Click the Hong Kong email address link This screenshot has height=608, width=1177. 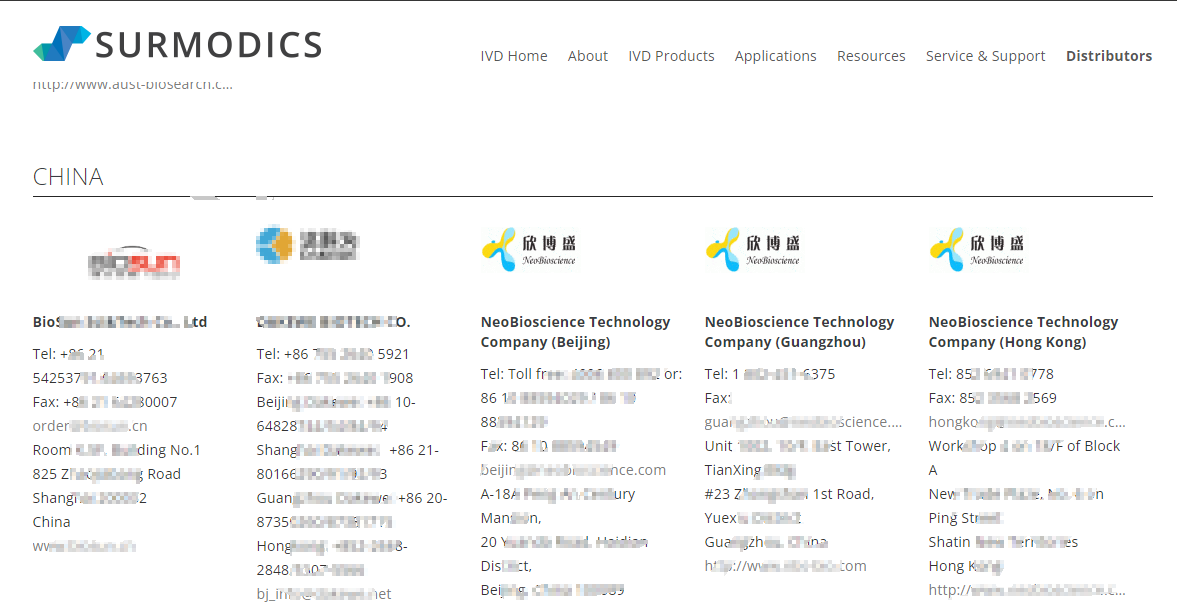(1027, 422)
